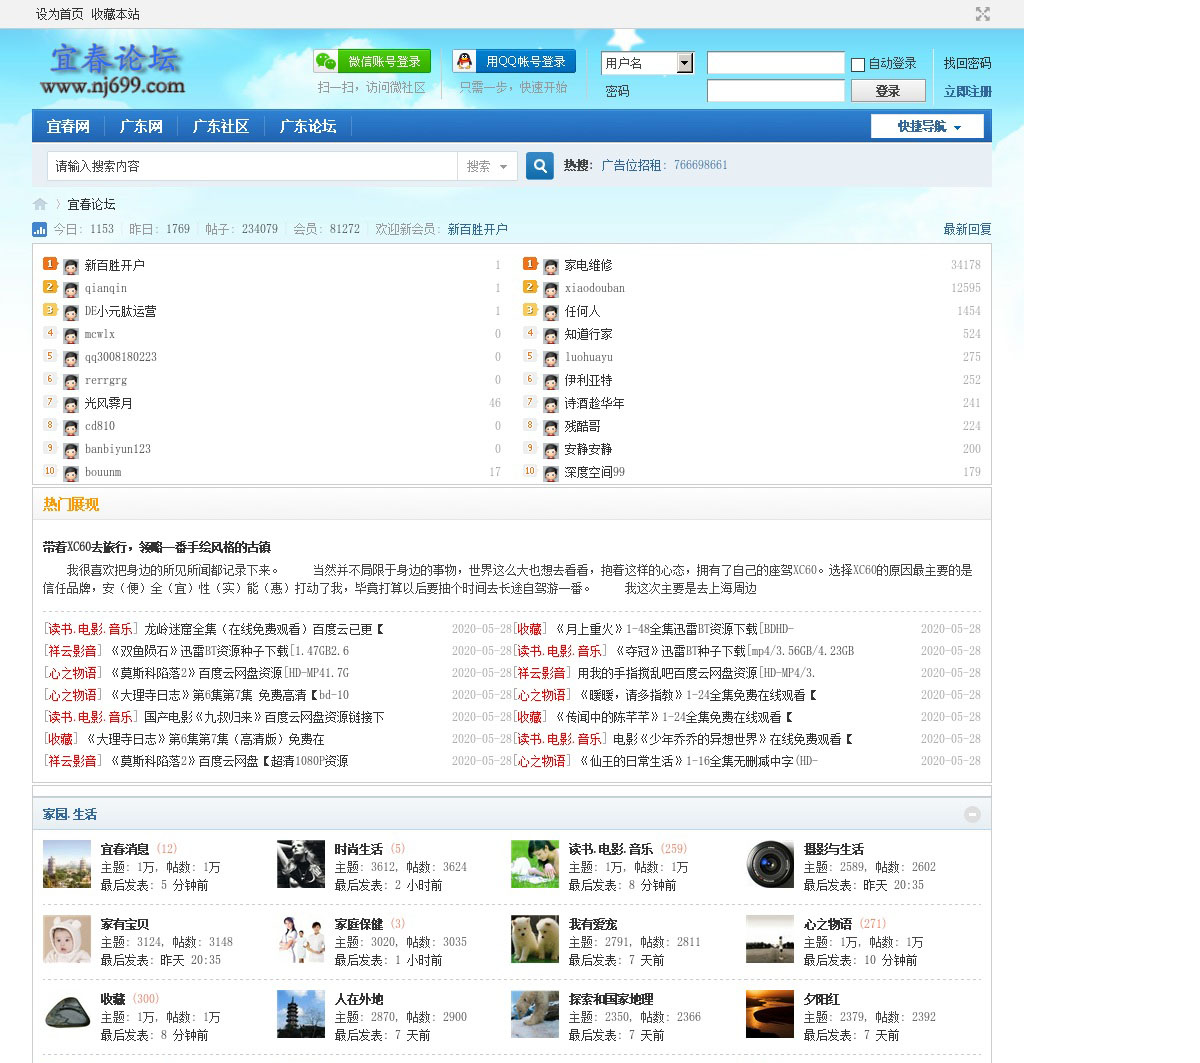1200x1063 pixels.
Task: Click the WeChat account login icon button
Action: (372, 61)
